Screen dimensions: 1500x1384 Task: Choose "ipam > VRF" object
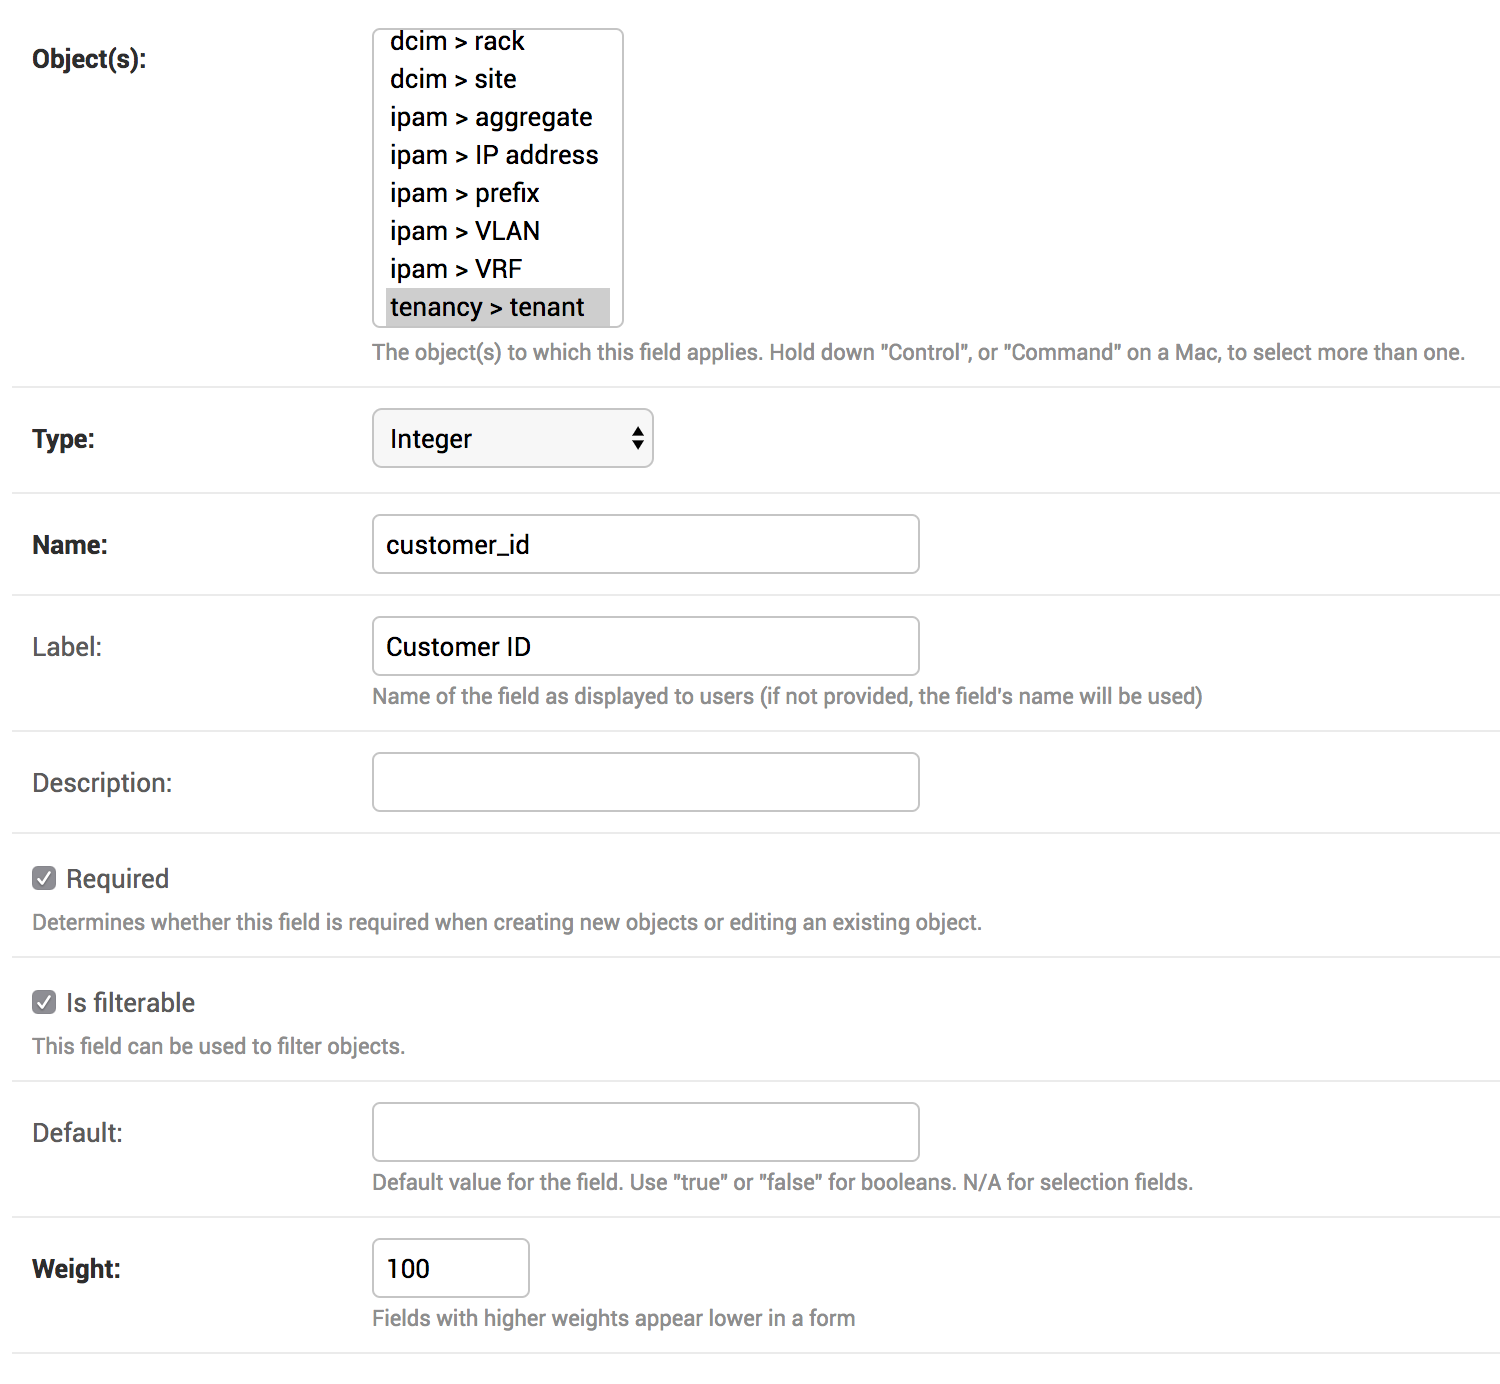click(x=455, y=268)
